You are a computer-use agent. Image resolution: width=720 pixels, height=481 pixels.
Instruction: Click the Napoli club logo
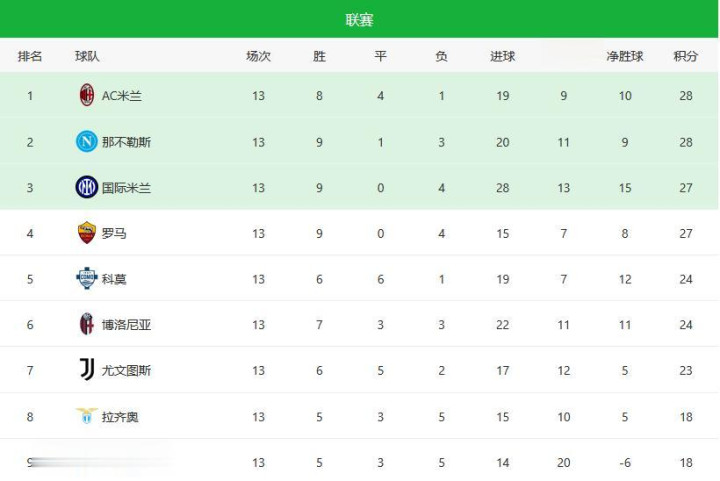[x=87, y=142]
